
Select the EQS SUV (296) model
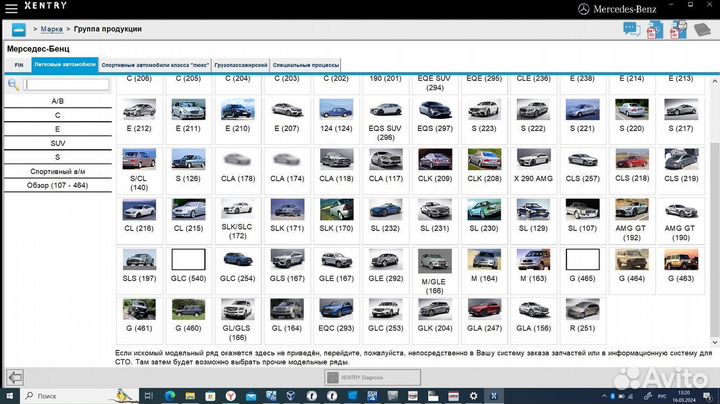pos(384,116)
